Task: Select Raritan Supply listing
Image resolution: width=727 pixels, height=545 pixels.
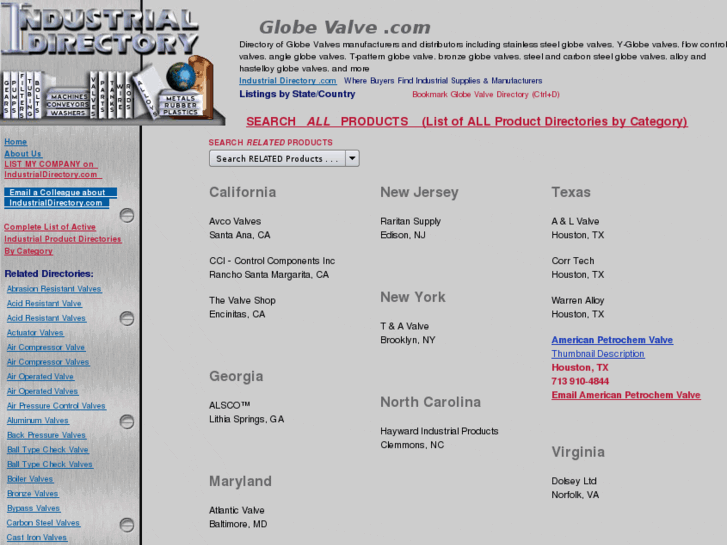Action: (410, 221)
